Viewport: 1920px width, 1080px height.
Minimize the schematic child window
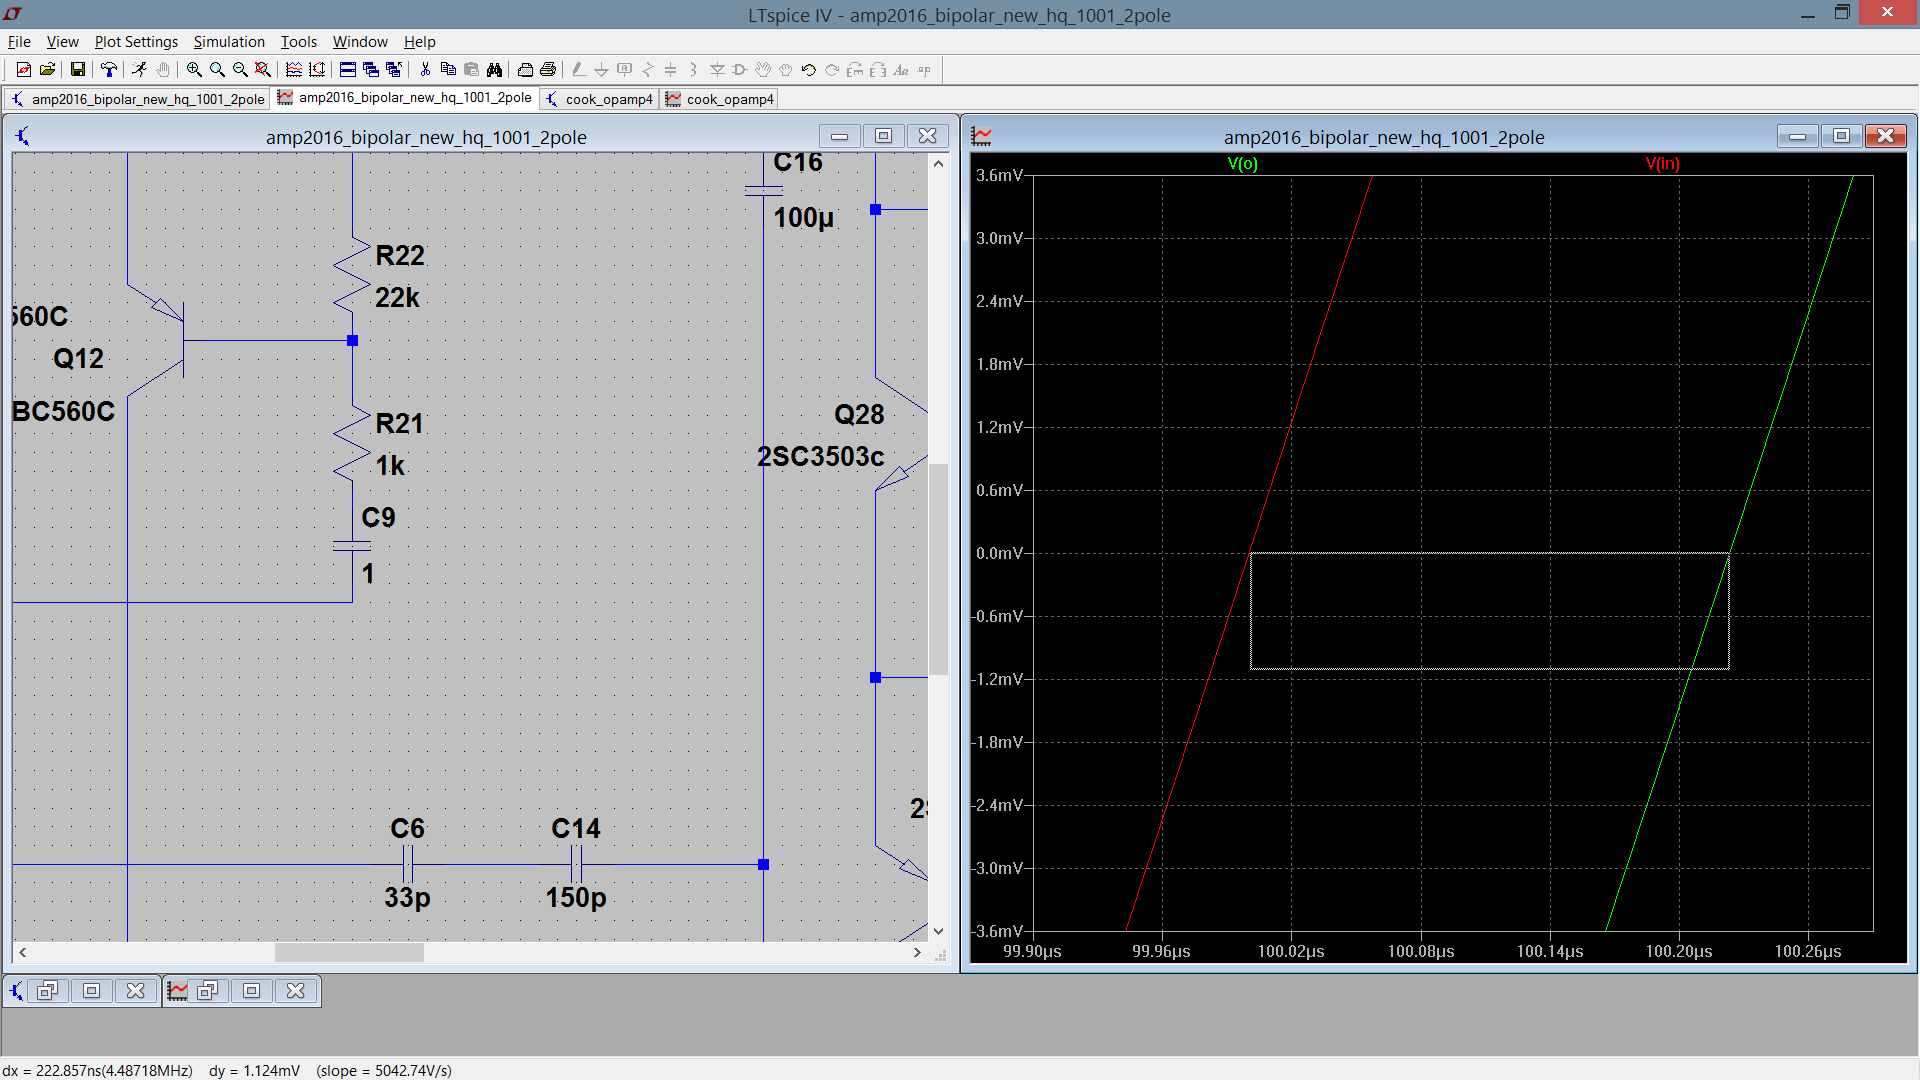[839, 136]
